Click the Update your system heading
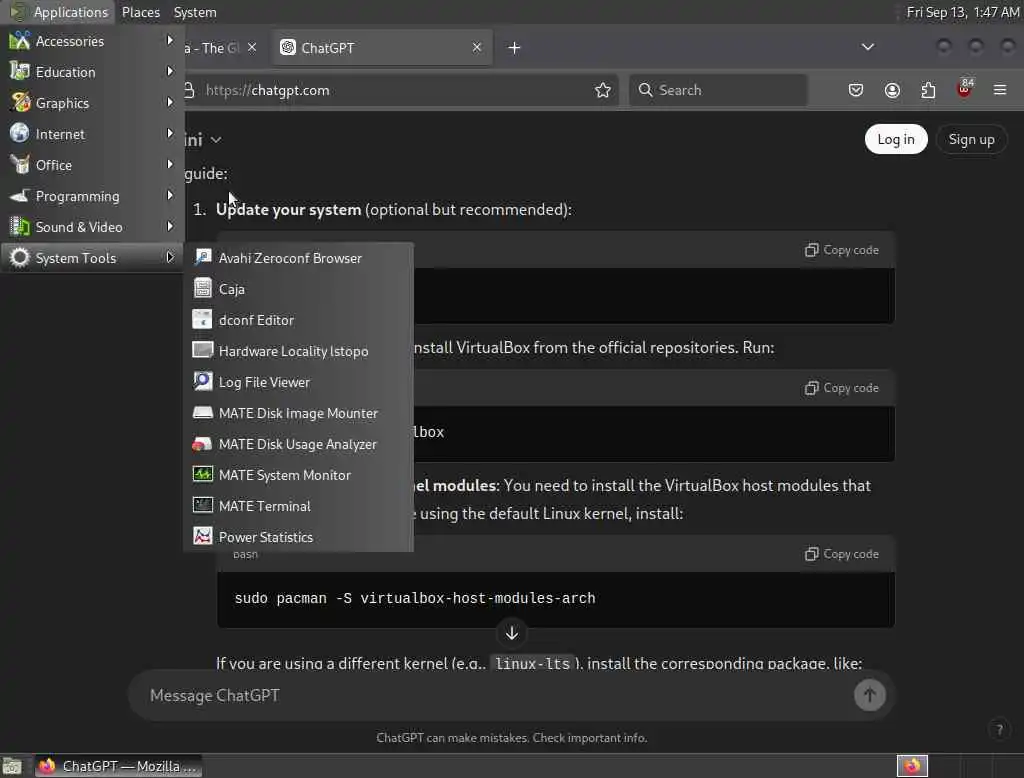The image size is (1024, 778). pos(288,210)
